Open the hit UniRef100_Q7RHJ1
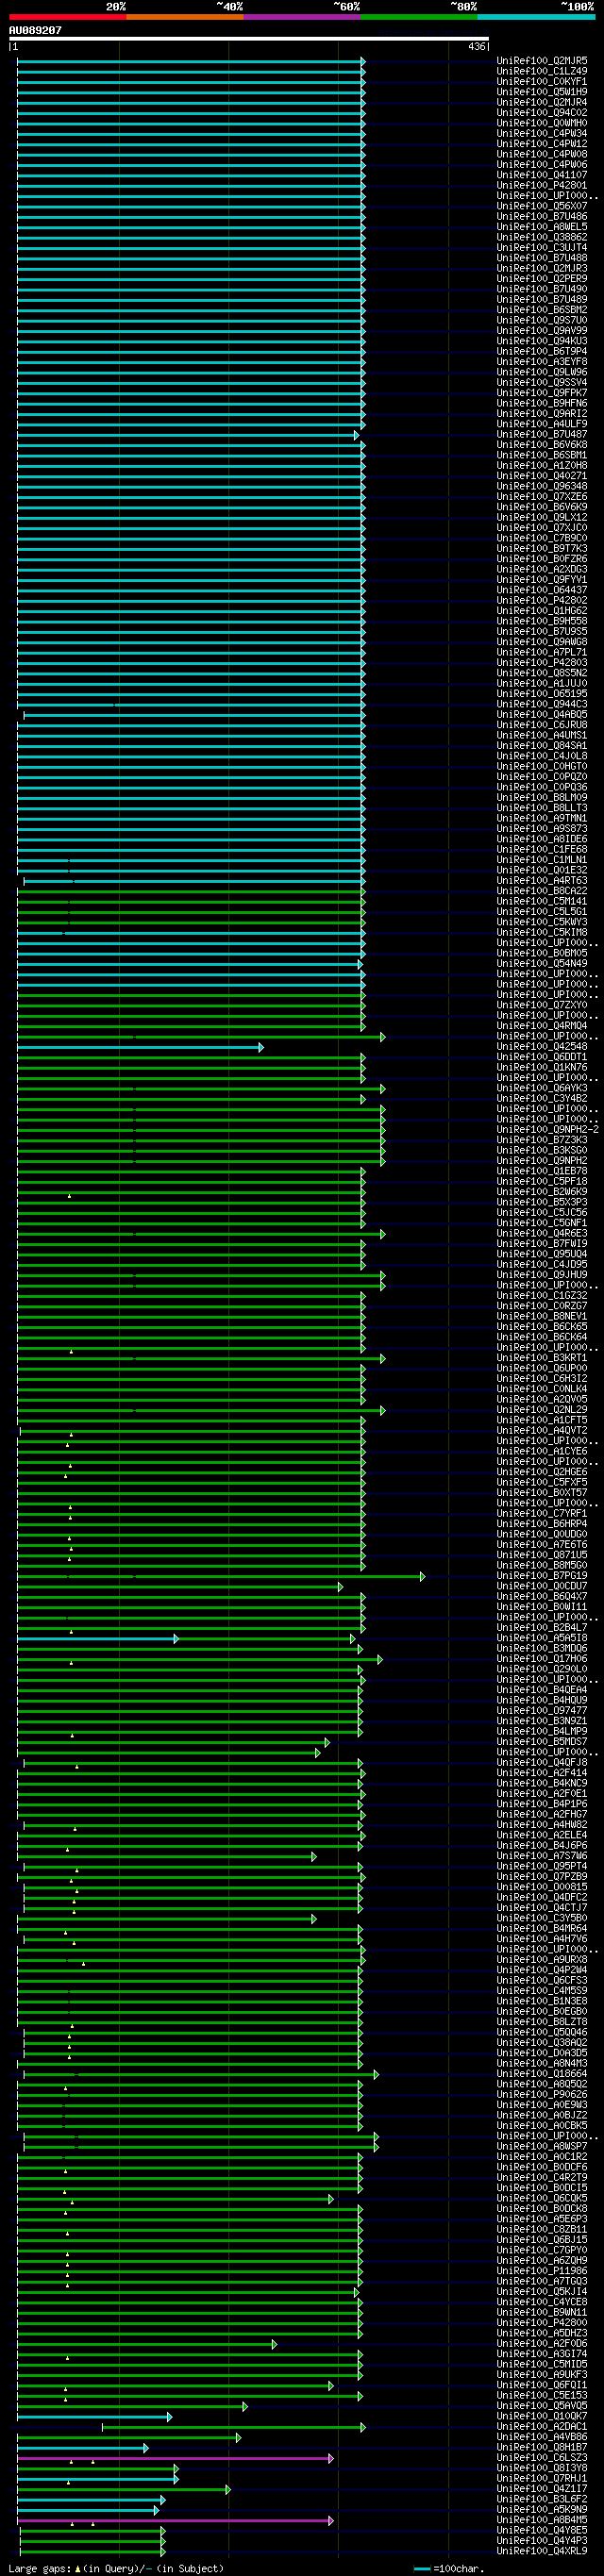 (x=542, y=2479)
